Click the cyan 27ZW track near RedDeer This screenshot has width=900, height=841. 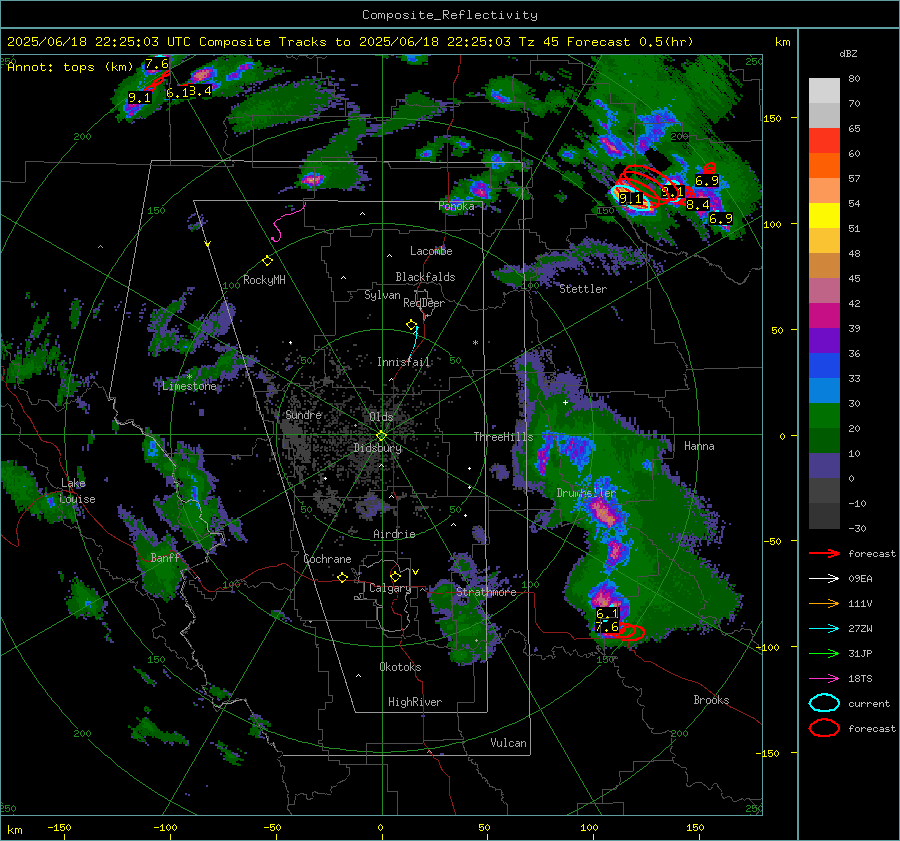coord(414,342)
